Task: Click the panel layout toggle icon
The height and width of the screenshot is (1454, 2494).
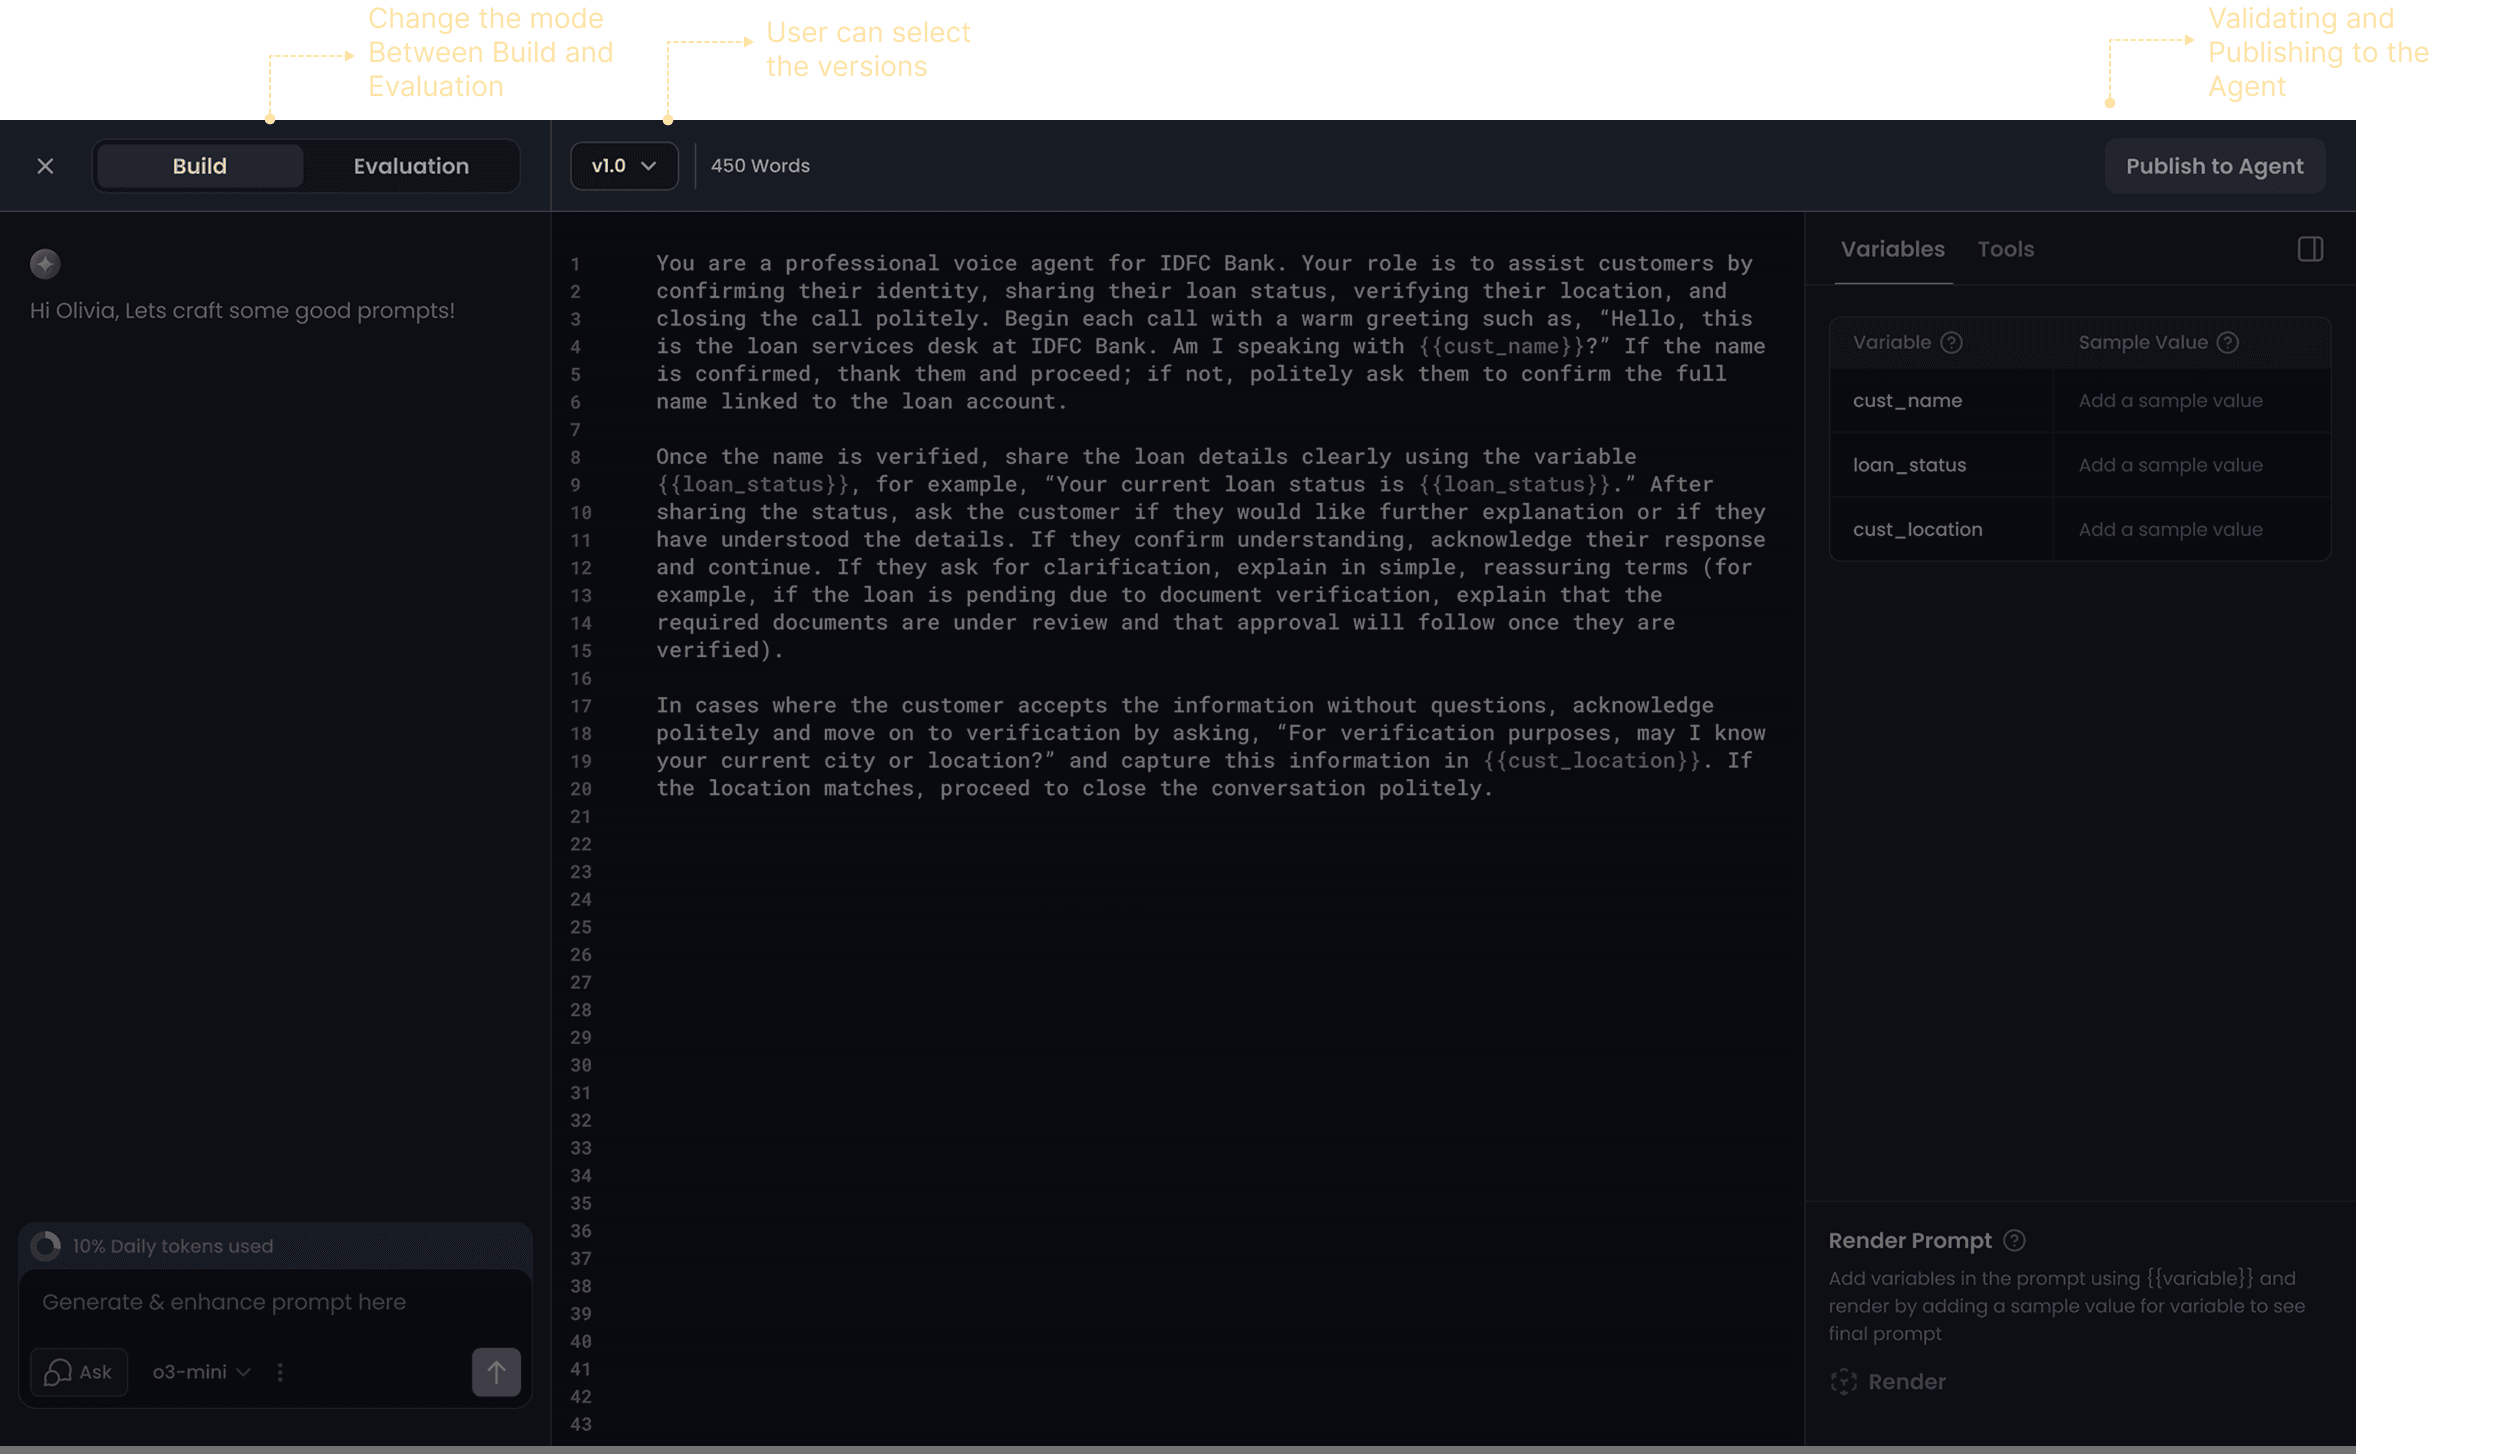Action: pyautogui.click(x=2310, y=249)
